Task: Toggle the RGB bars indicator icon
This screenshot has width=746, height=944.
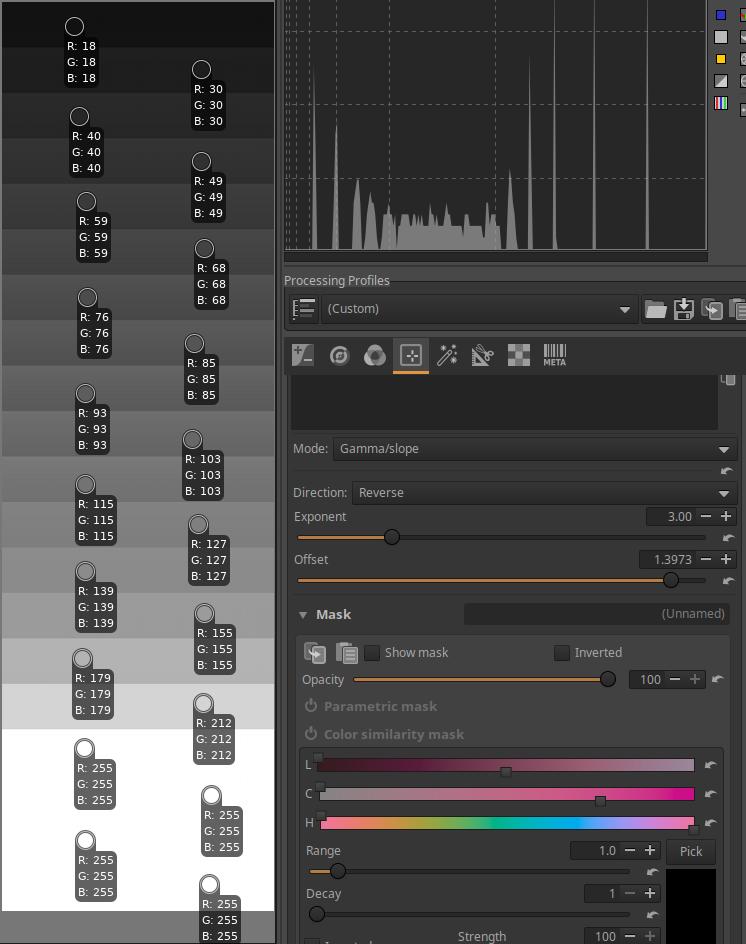Action: [720, 103]
